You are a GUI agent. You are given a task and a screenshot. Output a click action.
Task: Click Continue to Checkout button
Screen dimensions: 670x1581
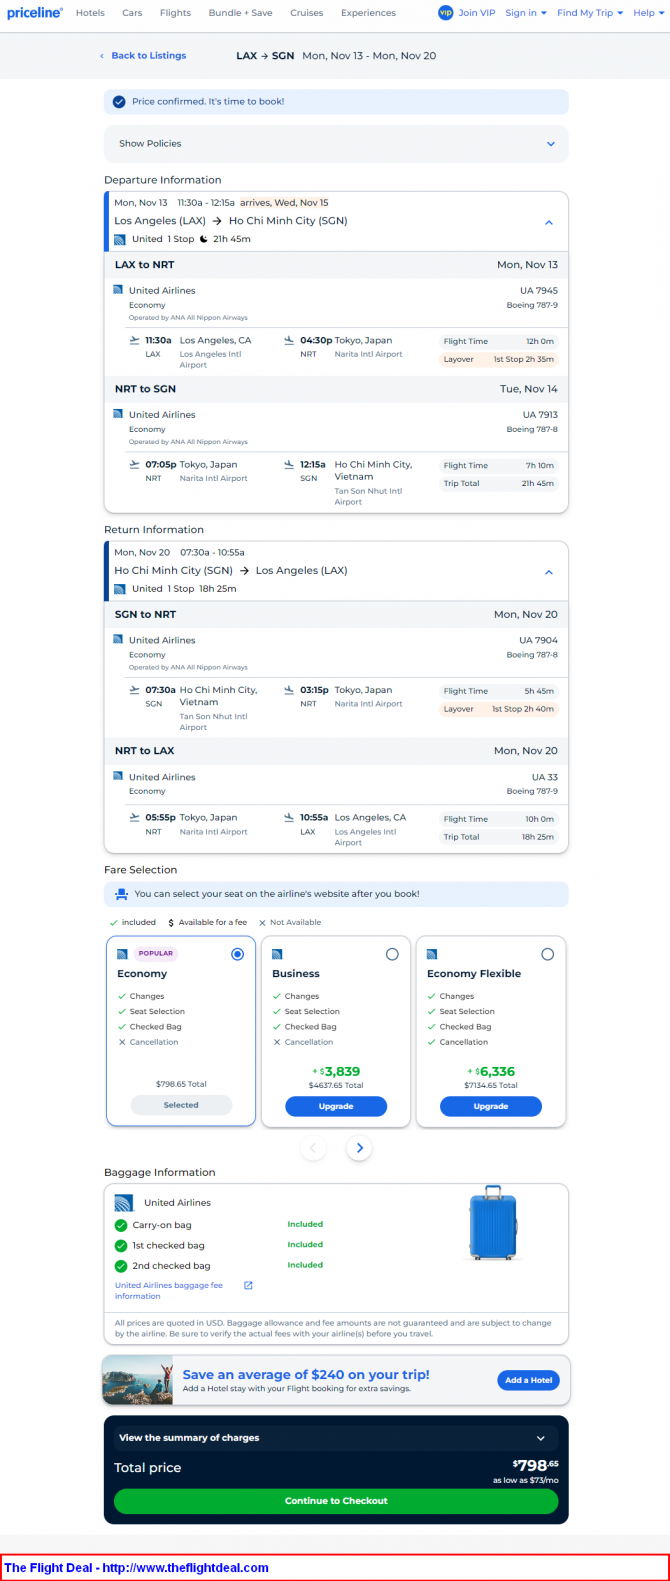coord(336,1501)
